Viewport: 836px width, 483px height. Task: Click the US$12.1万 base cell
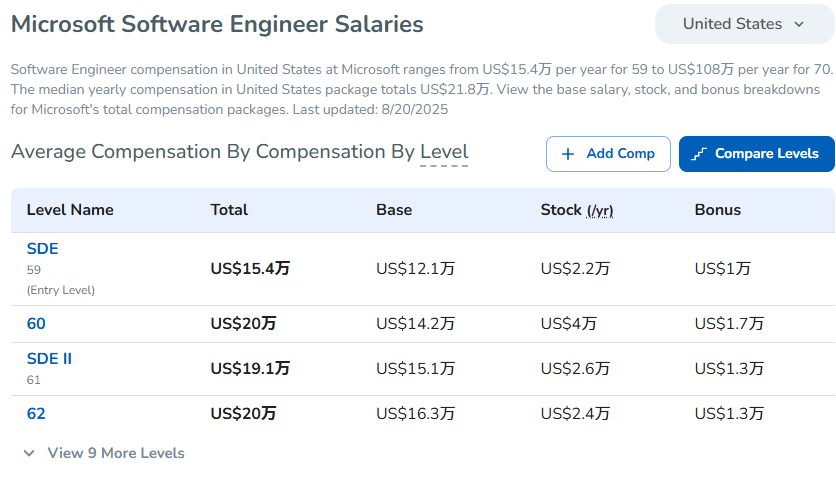[415, 268]
